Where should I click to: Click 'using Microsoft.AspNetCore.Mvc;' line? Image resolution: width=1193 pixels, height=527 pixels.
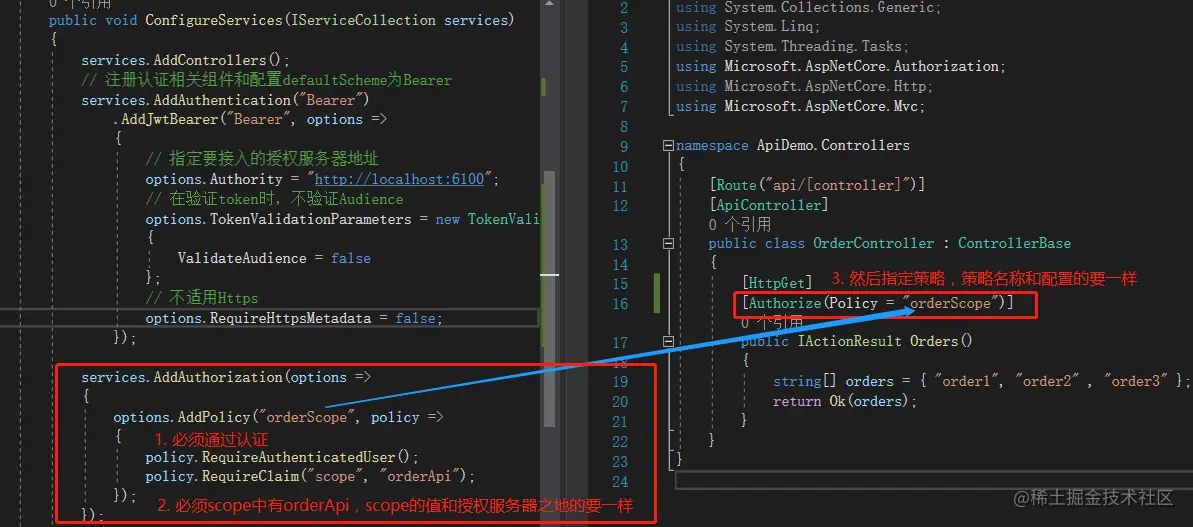point(801,106)
